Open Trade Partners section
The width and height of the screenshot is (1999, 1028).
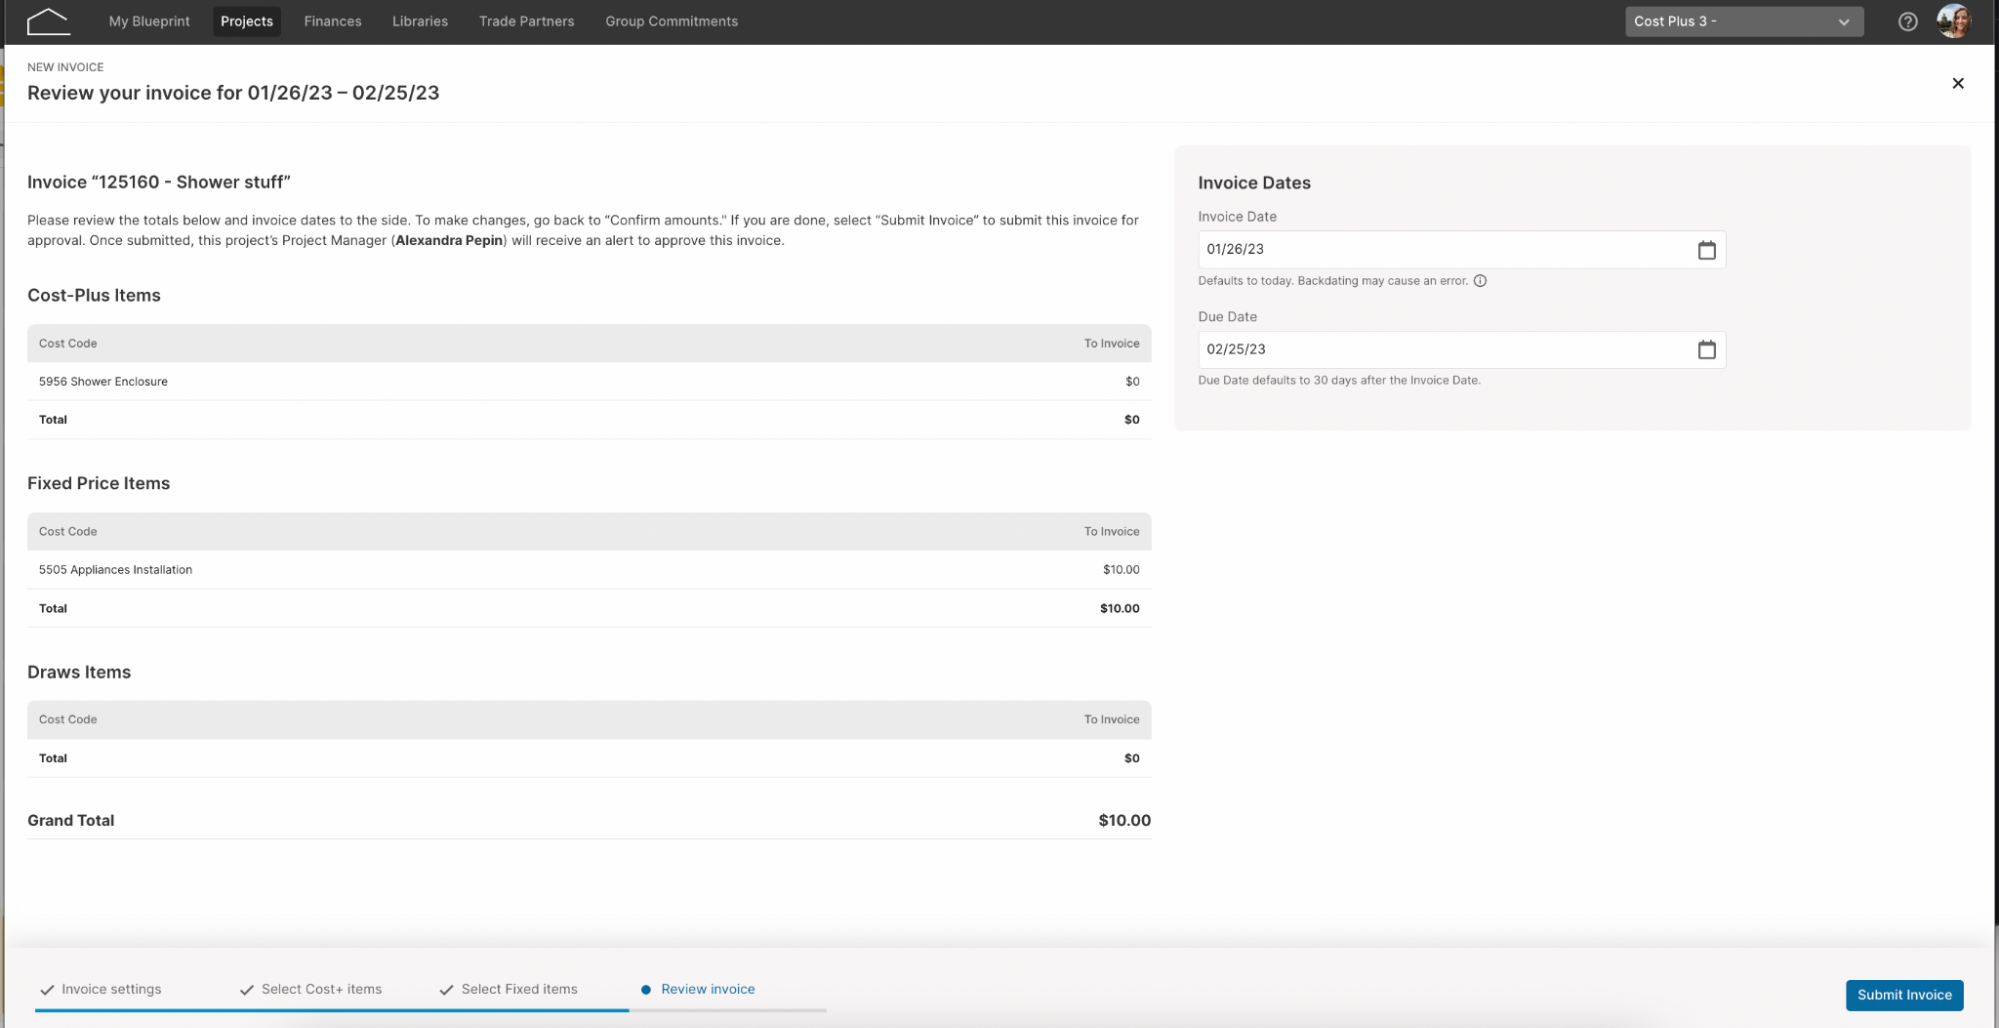527,21
